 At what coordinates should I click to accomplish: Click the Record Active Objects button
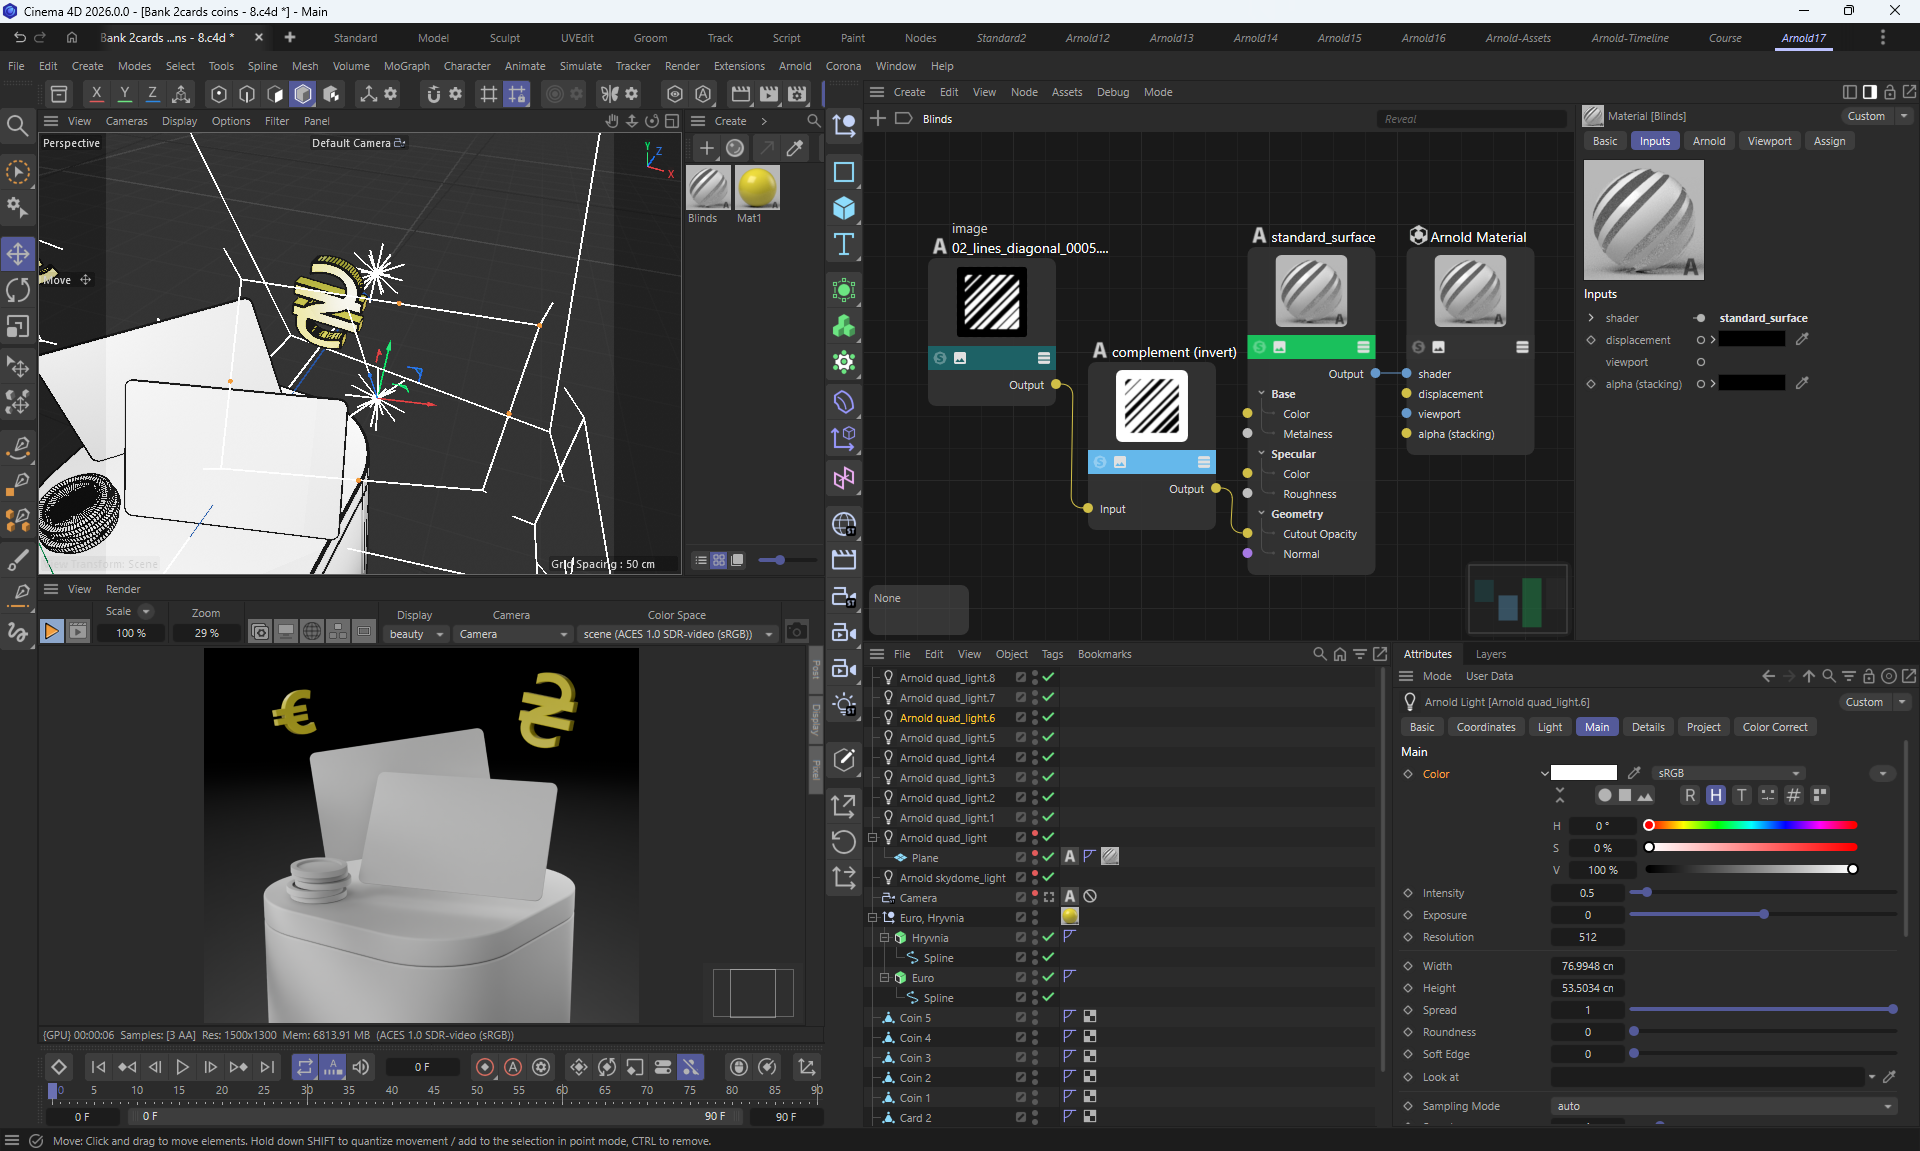coord(485,1067)
